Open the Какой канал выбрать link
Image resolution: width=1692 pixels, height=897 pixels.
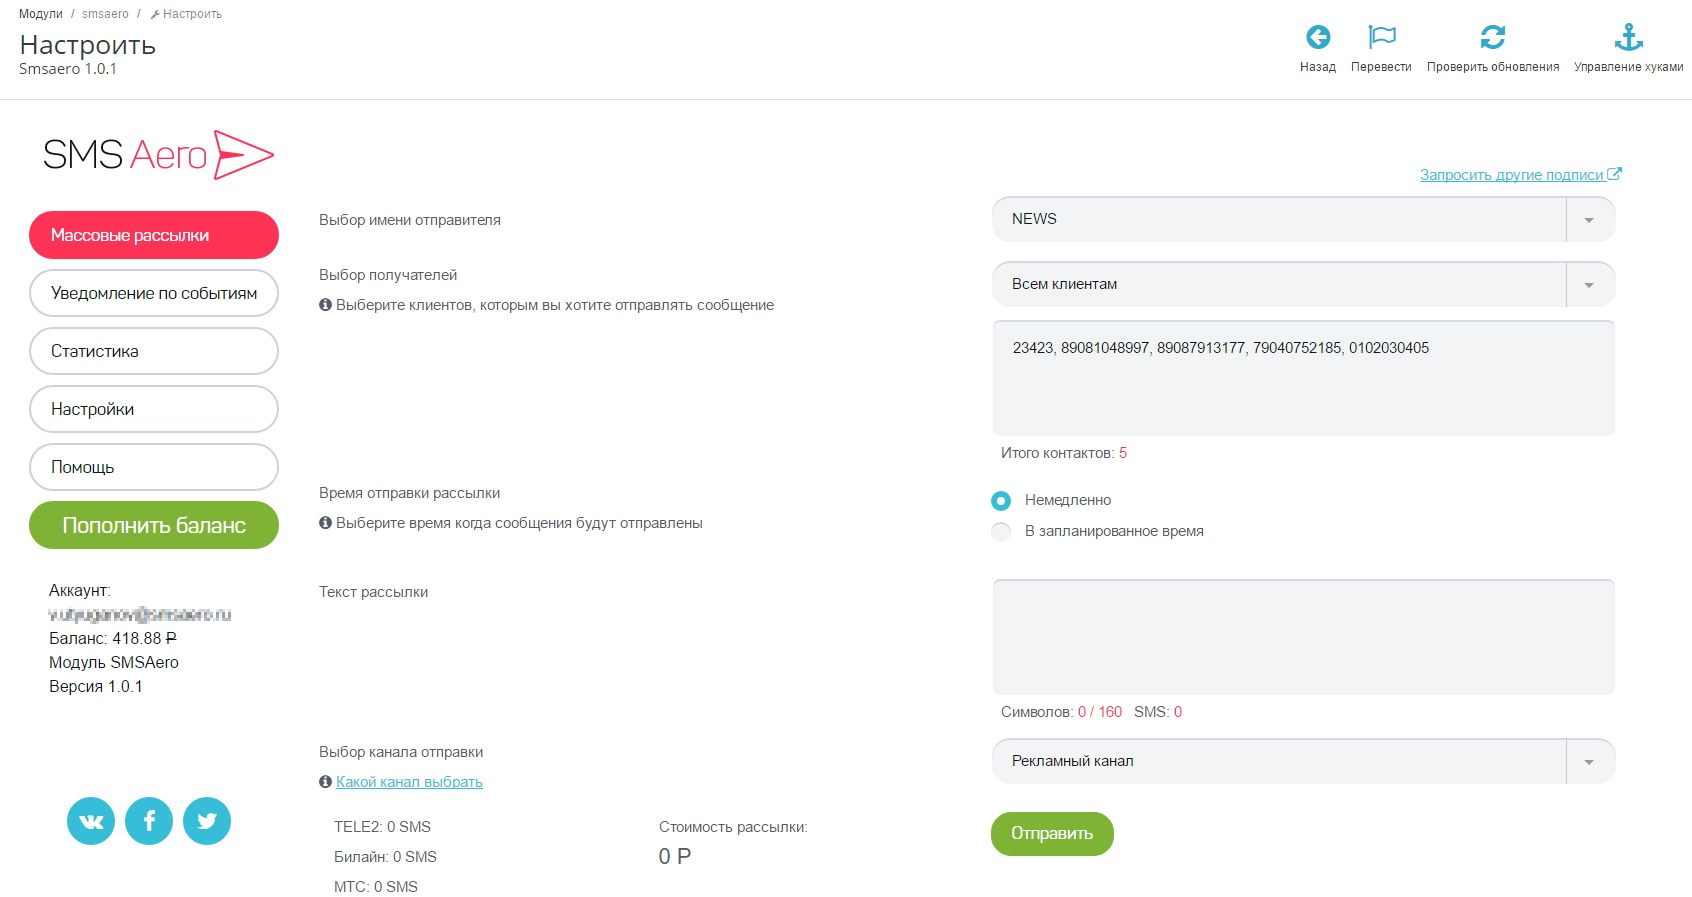click(409, 782)
